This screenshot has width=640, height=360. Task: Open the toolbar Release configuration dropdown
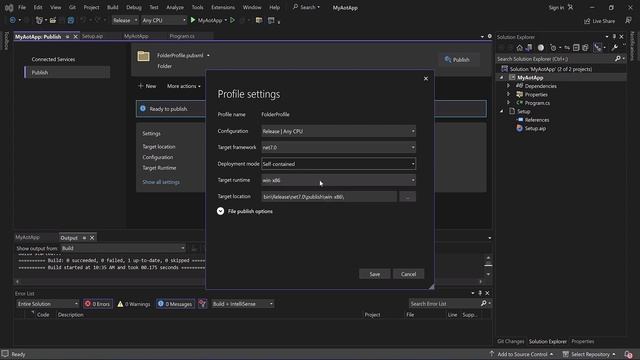[x=125, y=20]
